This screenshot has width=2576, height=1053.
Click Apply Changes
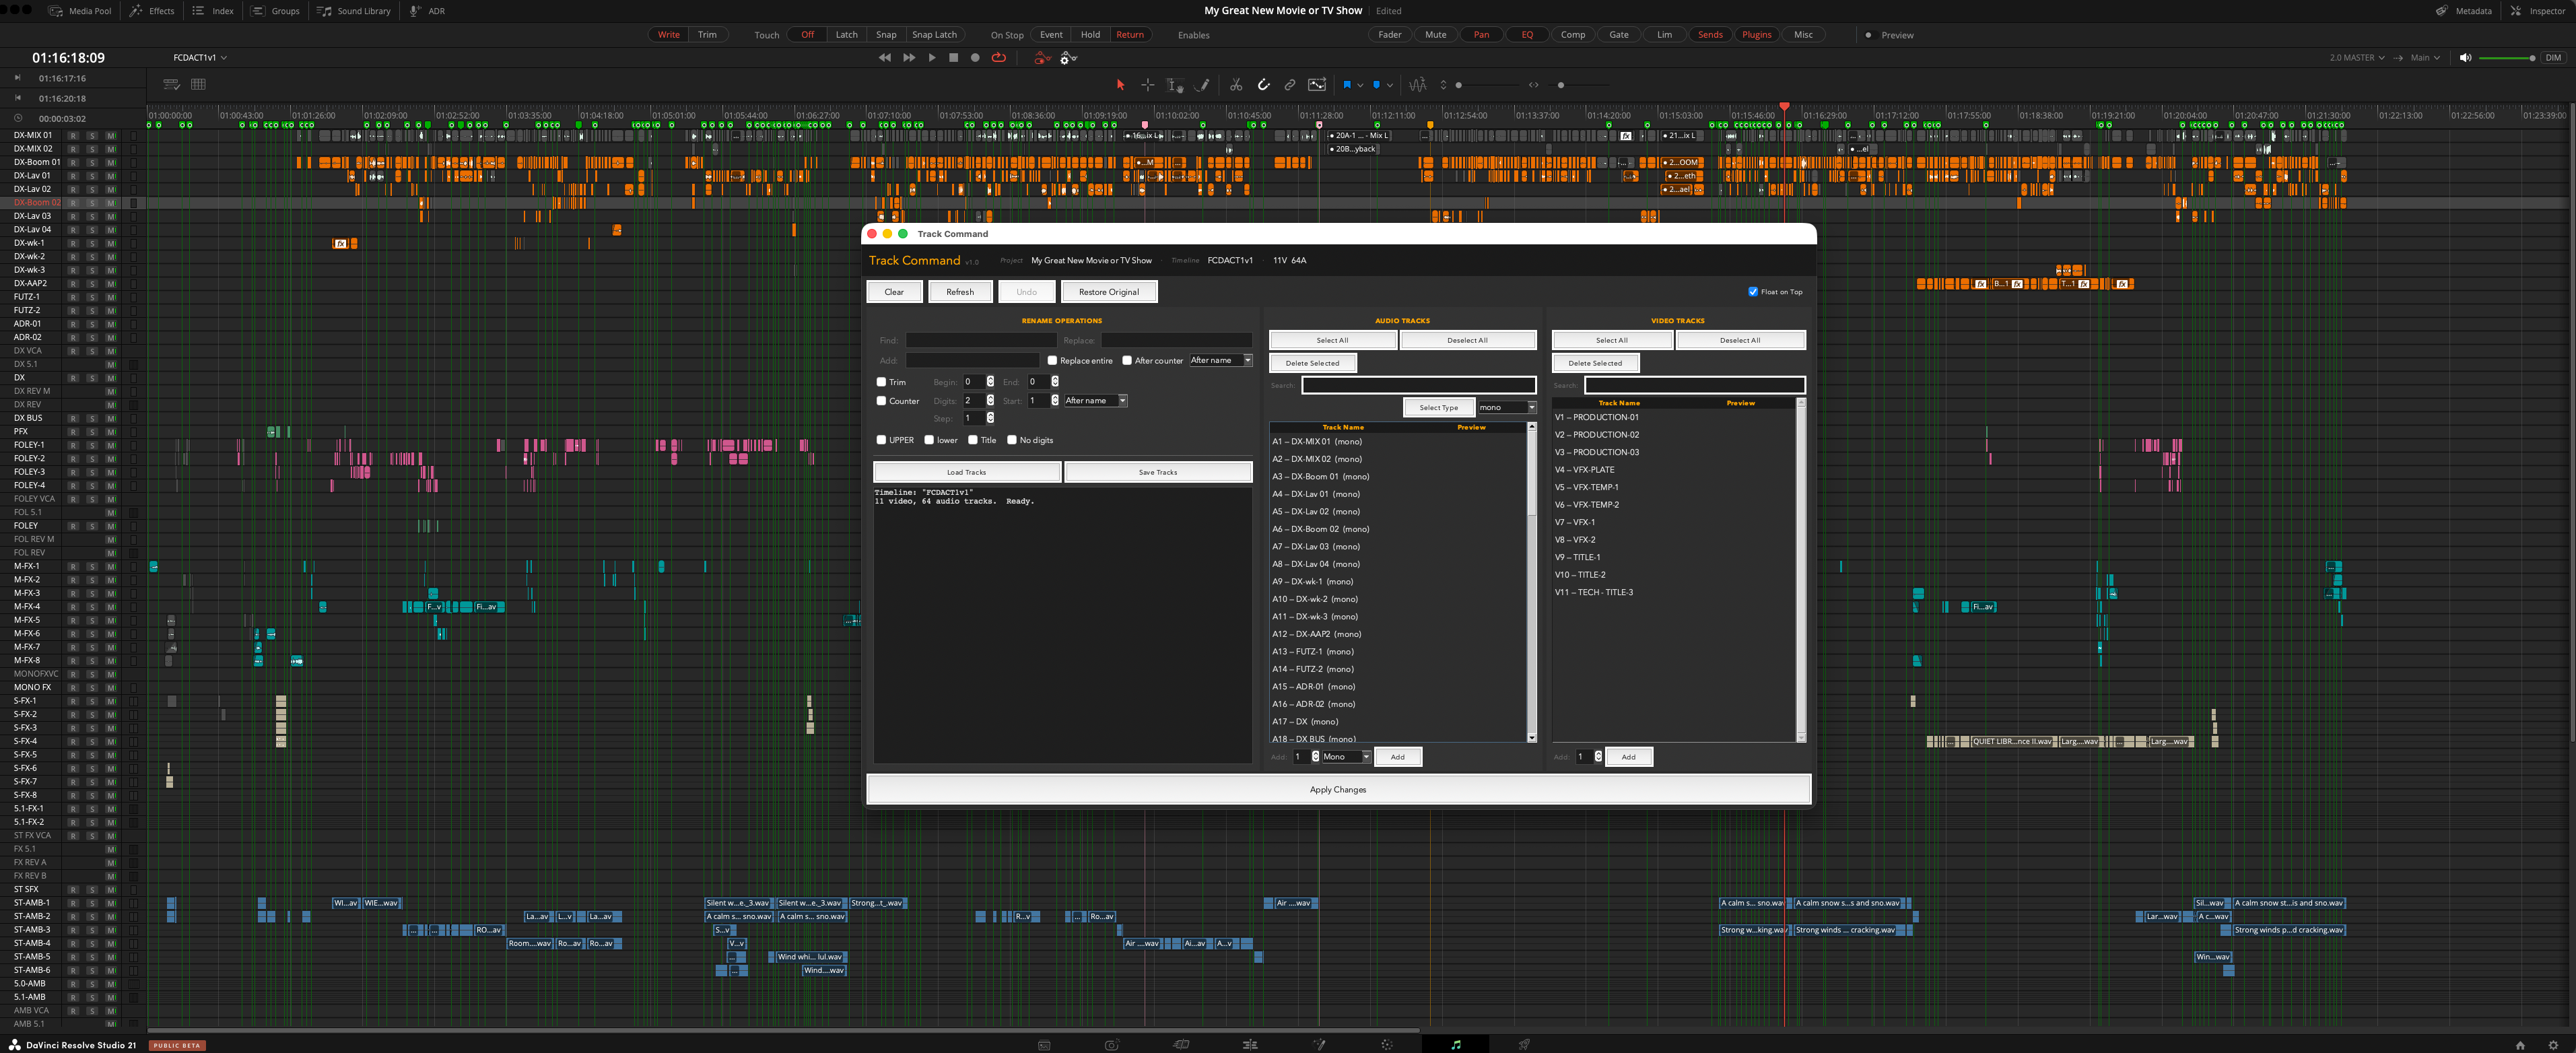pos(1338,789)
